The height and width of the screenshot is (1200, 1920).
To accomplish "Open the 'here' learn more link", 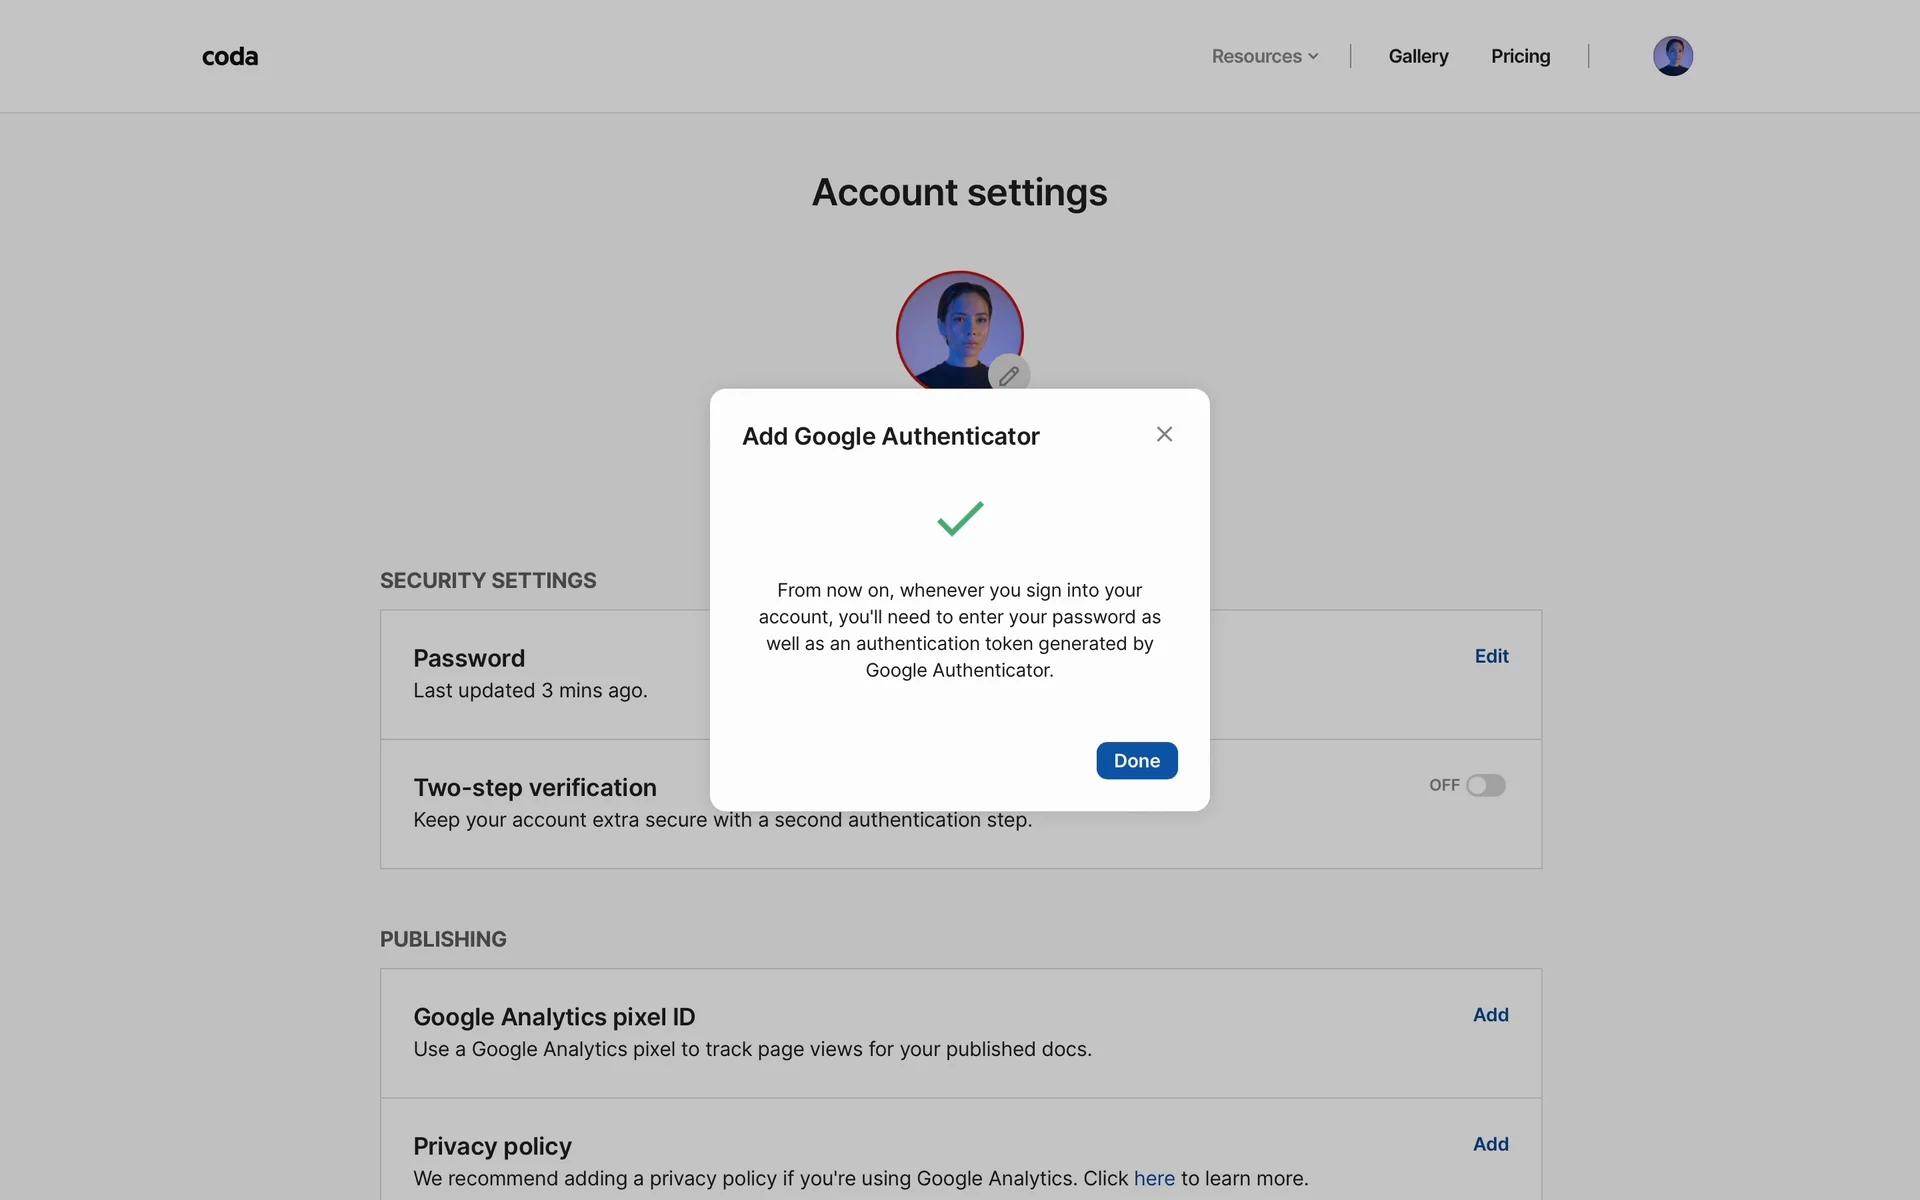I will (1154, 1178).
